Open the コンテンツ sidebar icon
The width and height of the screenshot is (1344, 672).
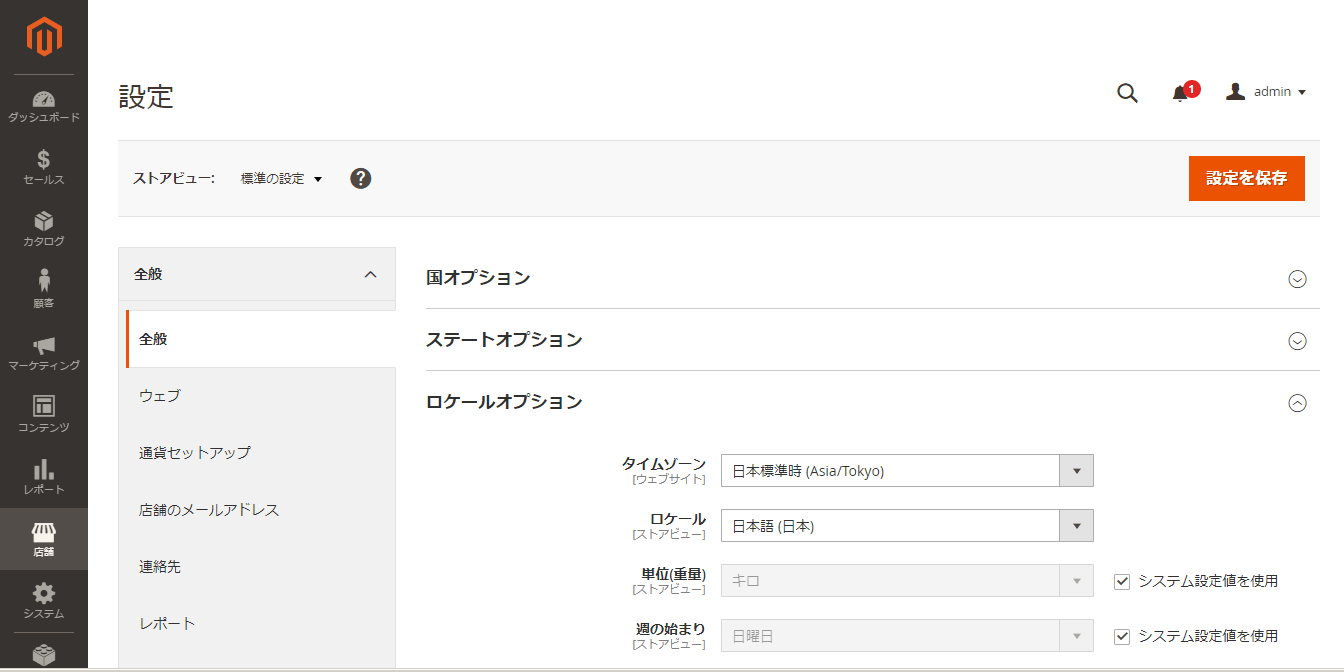pos(43,410)
